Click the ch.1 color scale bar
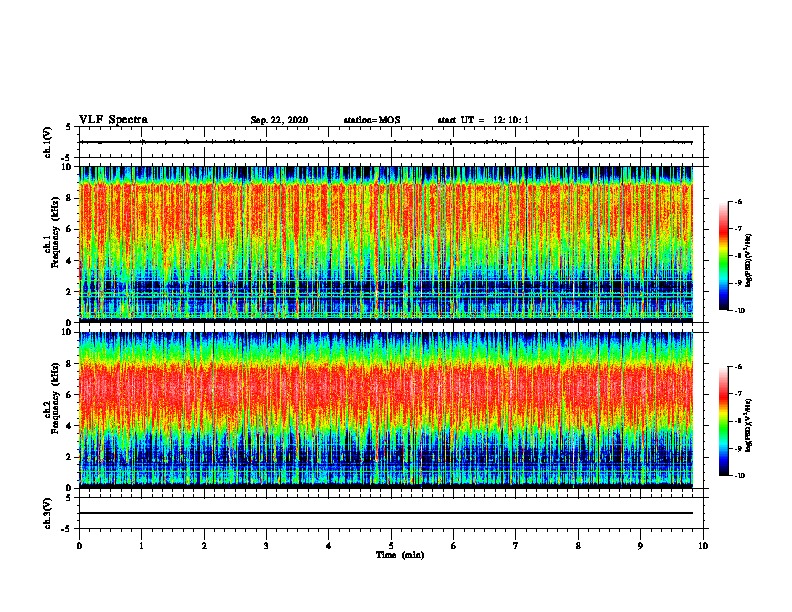 [724, 256]
